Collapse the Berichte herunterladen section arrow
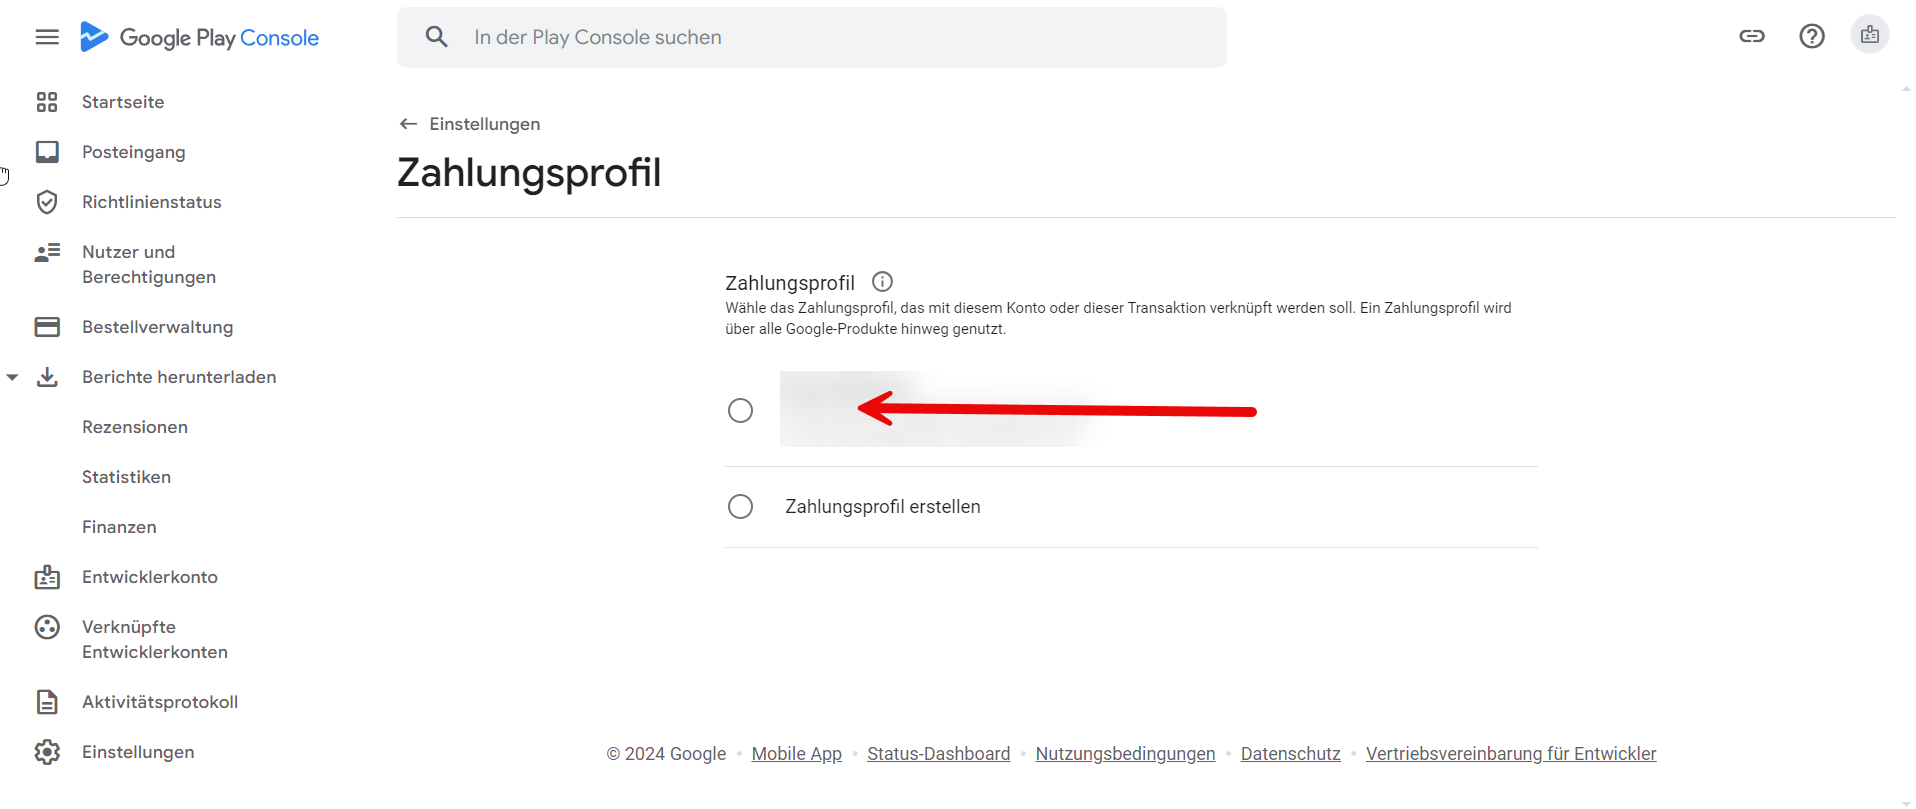The height and width of the screenshot is (809, 1916). pos(12,378)
